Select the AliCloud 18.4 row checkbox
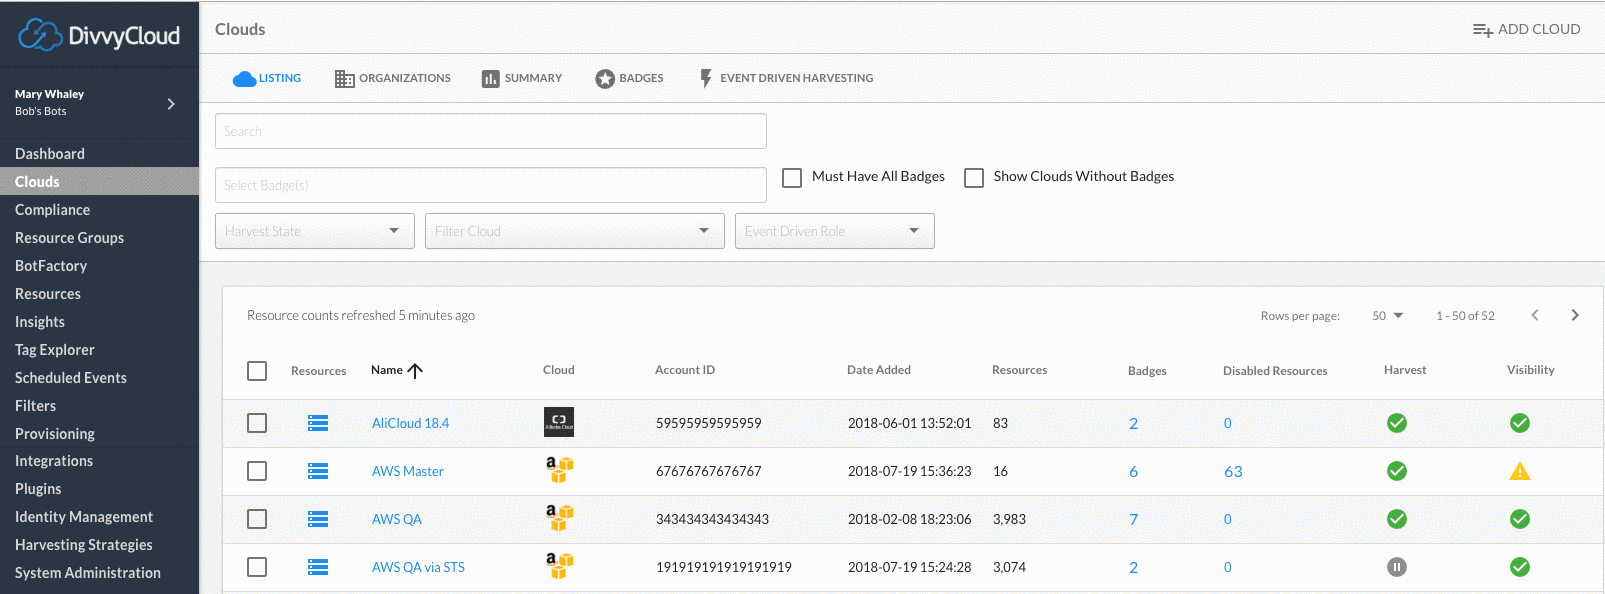 click(257, 423)
